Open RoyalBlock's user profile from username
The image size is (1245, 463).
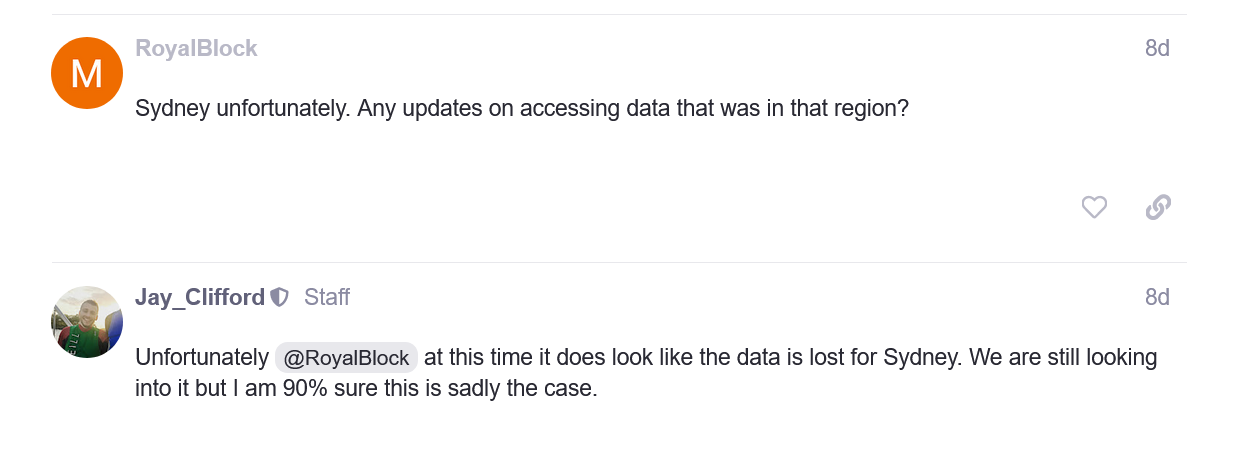[x=196, y=48]
